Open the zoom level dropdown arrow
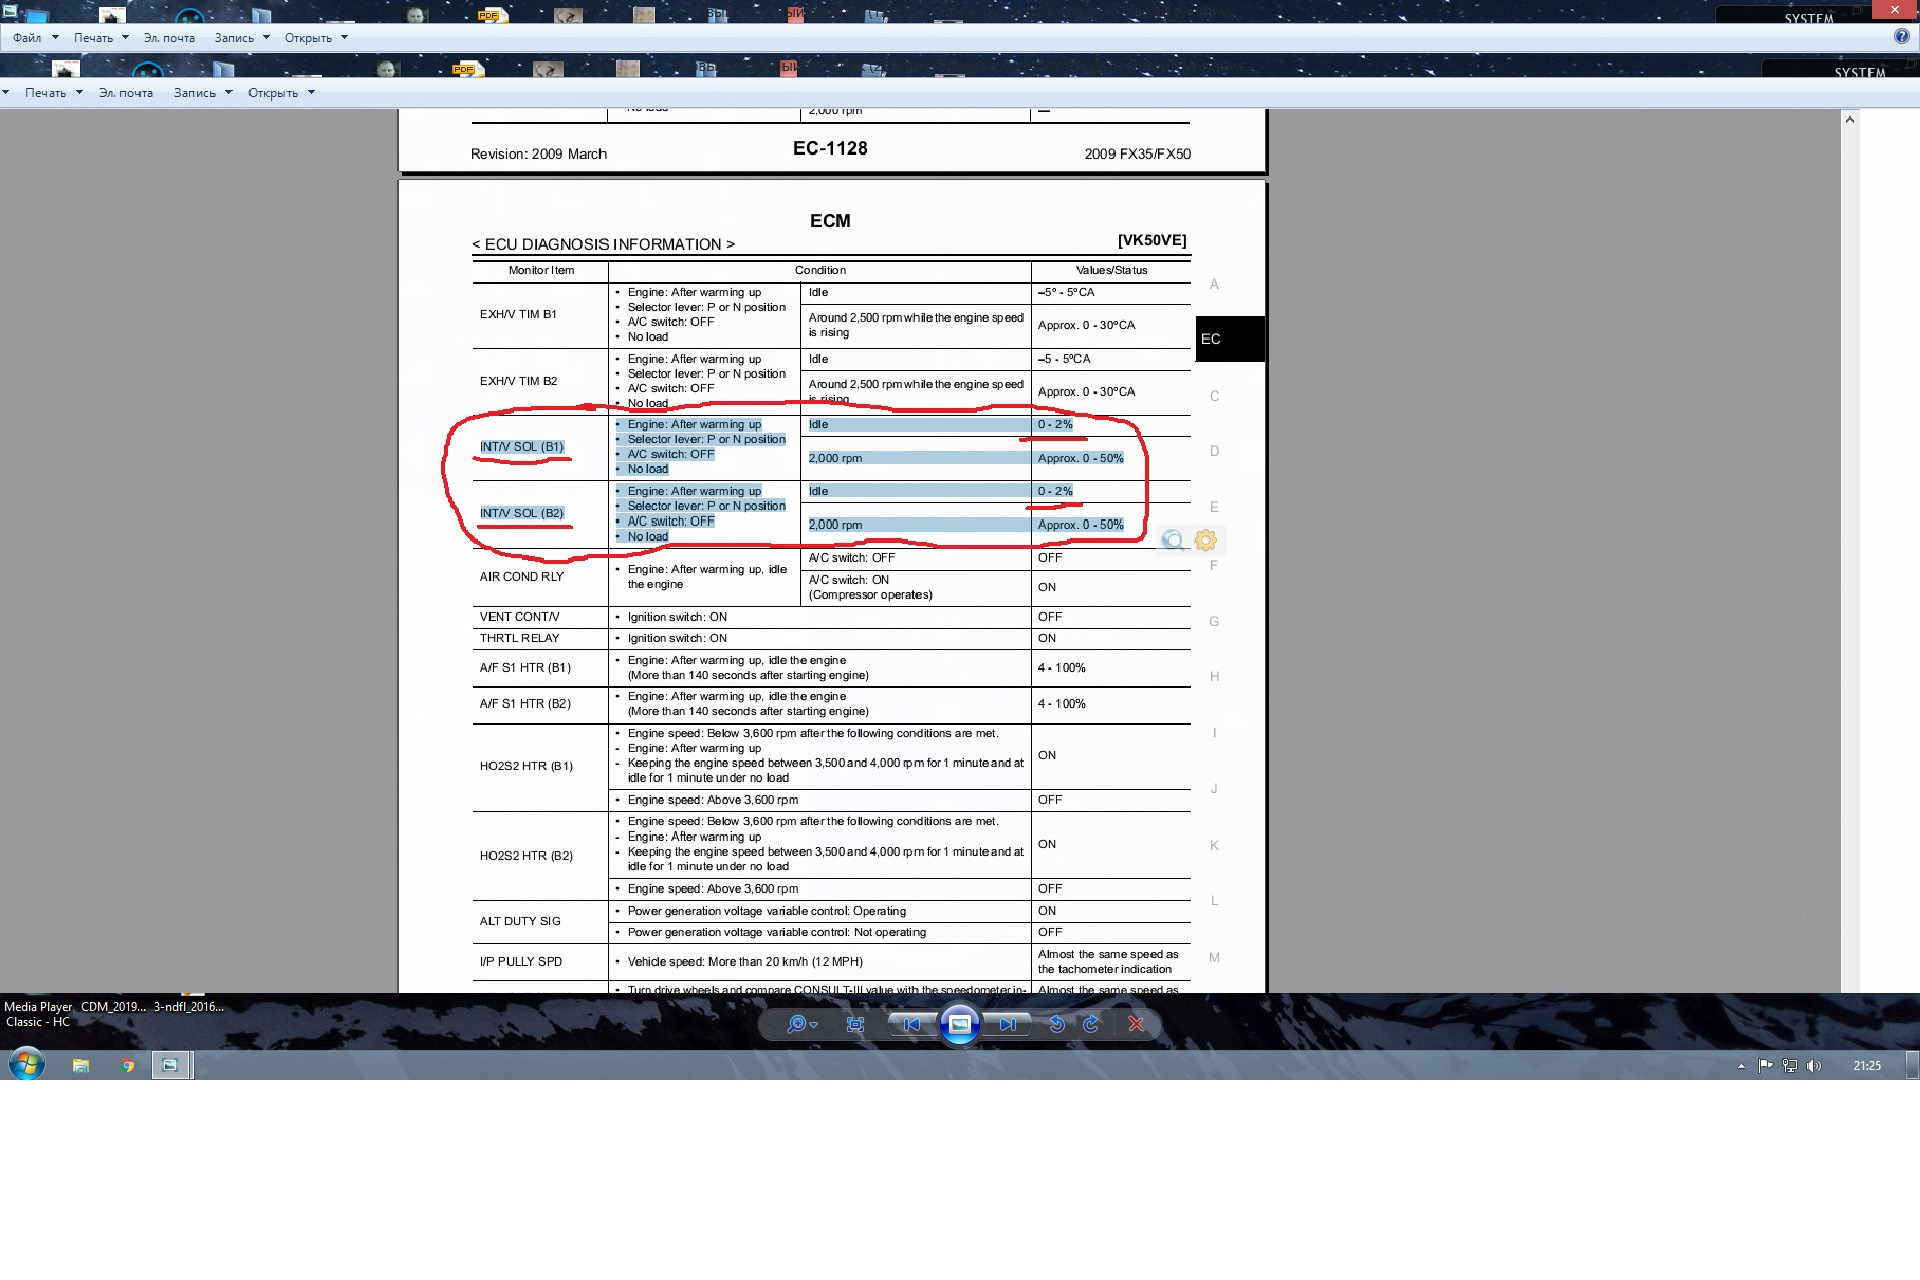This screenshot has width=1920, height=1280. (x=814, y=1025)
